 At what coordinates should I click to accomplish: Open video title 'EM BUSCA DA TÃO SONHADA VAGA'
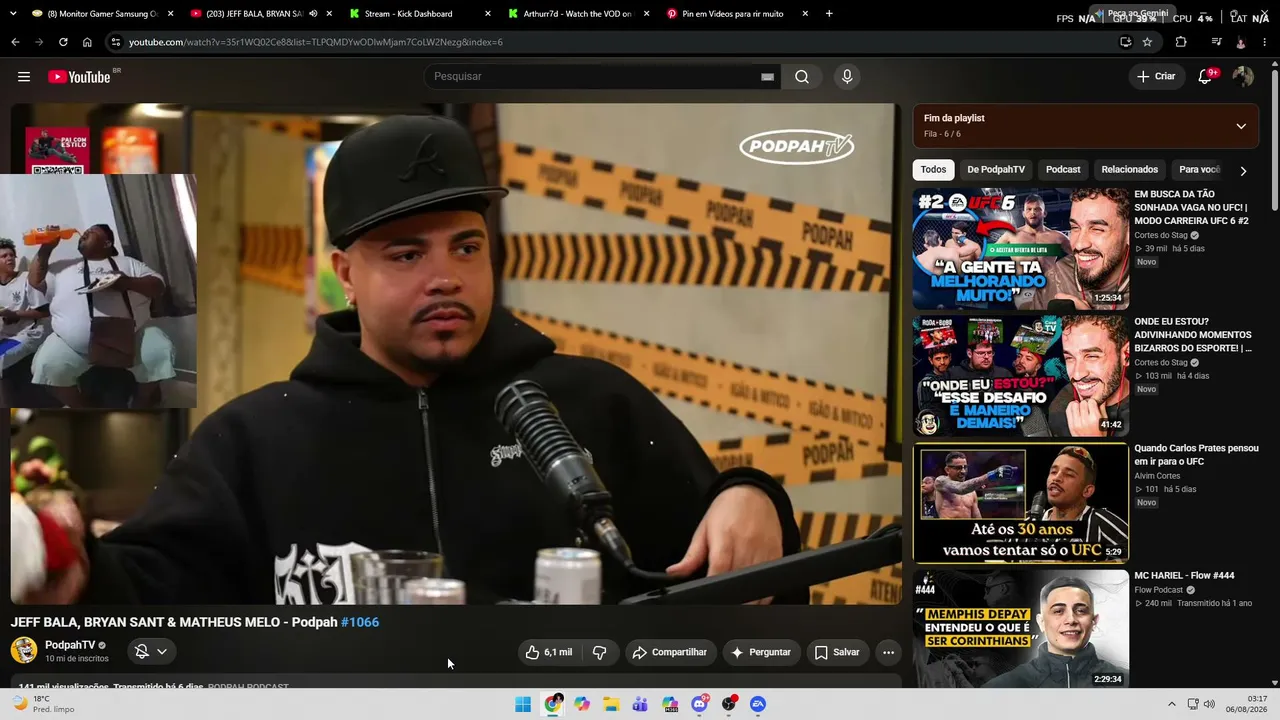[1191, 207]
